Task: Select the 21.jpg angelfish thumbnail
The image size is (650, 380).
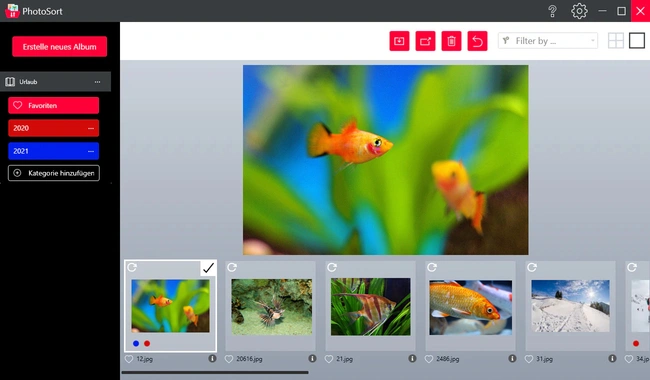Action: click(371, 306)
